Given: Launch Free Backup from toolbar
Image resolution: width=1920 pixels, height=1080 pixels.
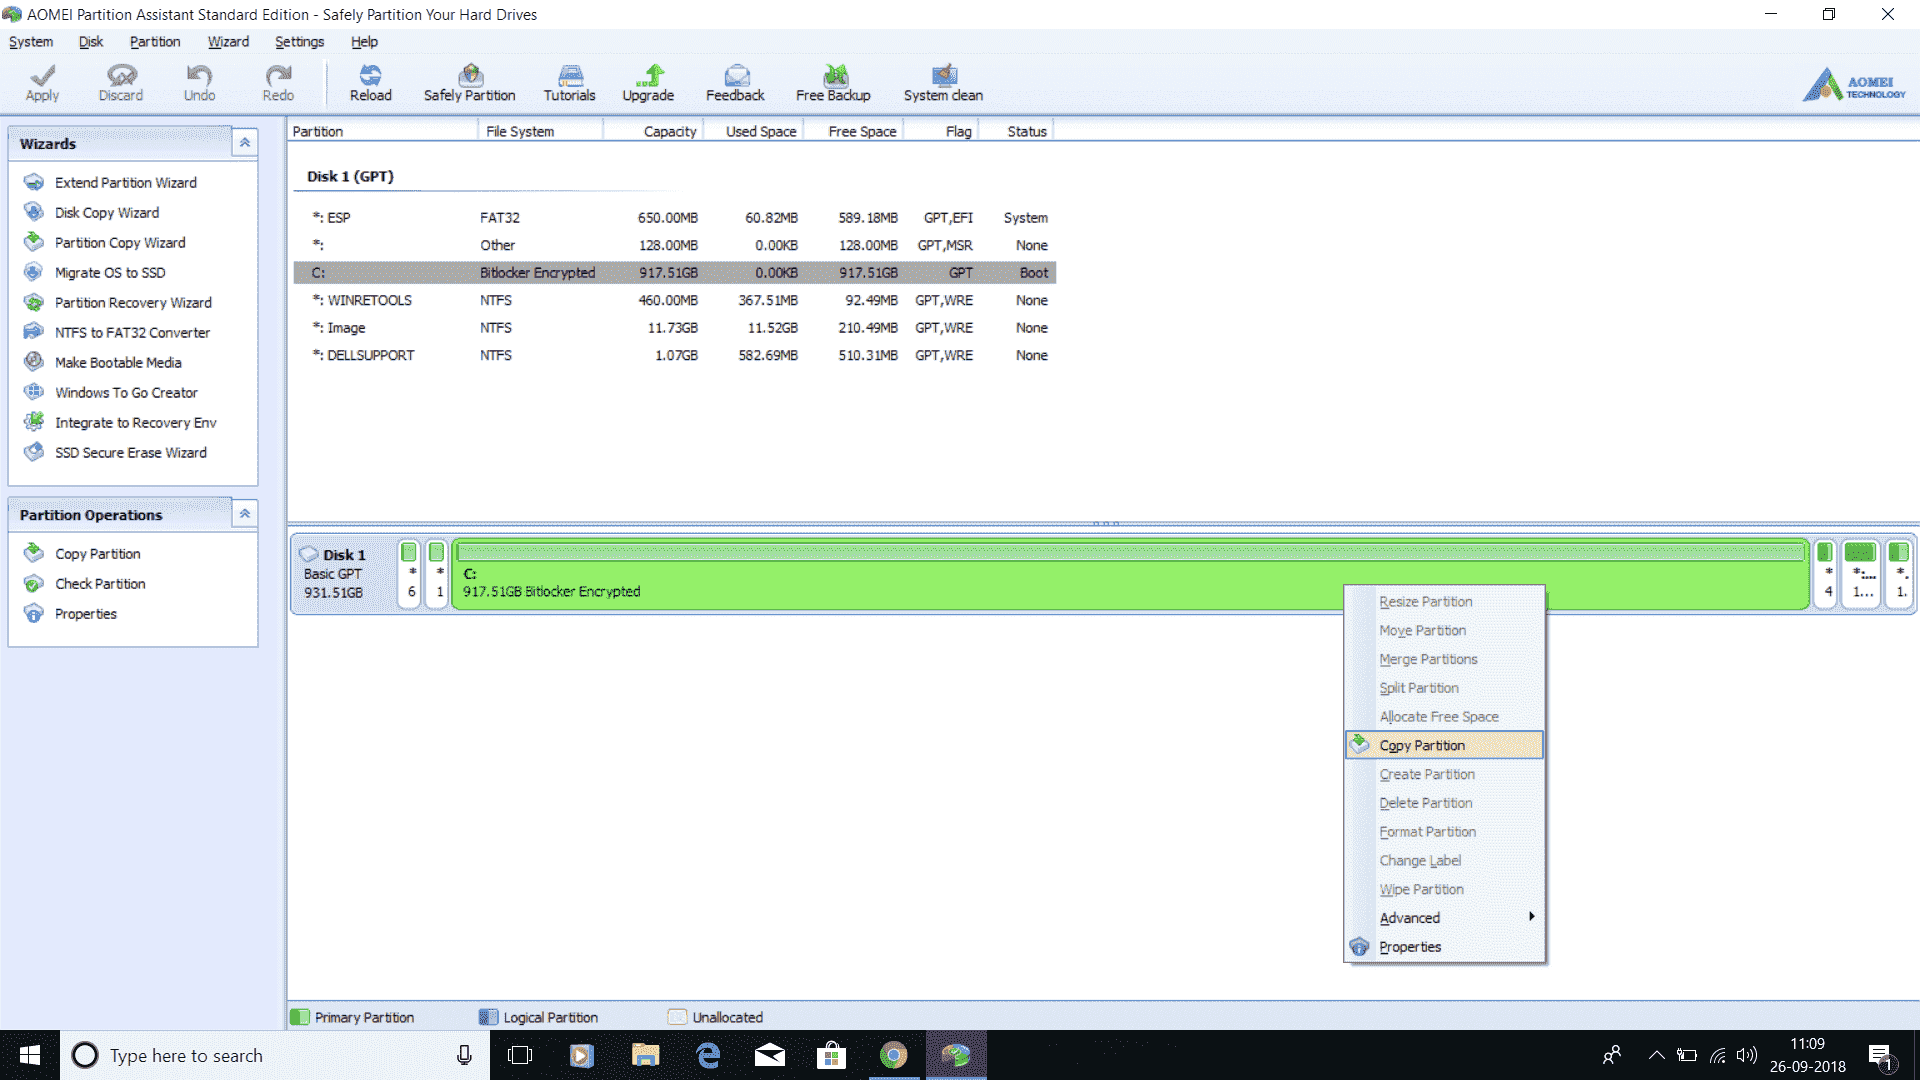Looking at the screenshot, I should (x=833, y=82).
